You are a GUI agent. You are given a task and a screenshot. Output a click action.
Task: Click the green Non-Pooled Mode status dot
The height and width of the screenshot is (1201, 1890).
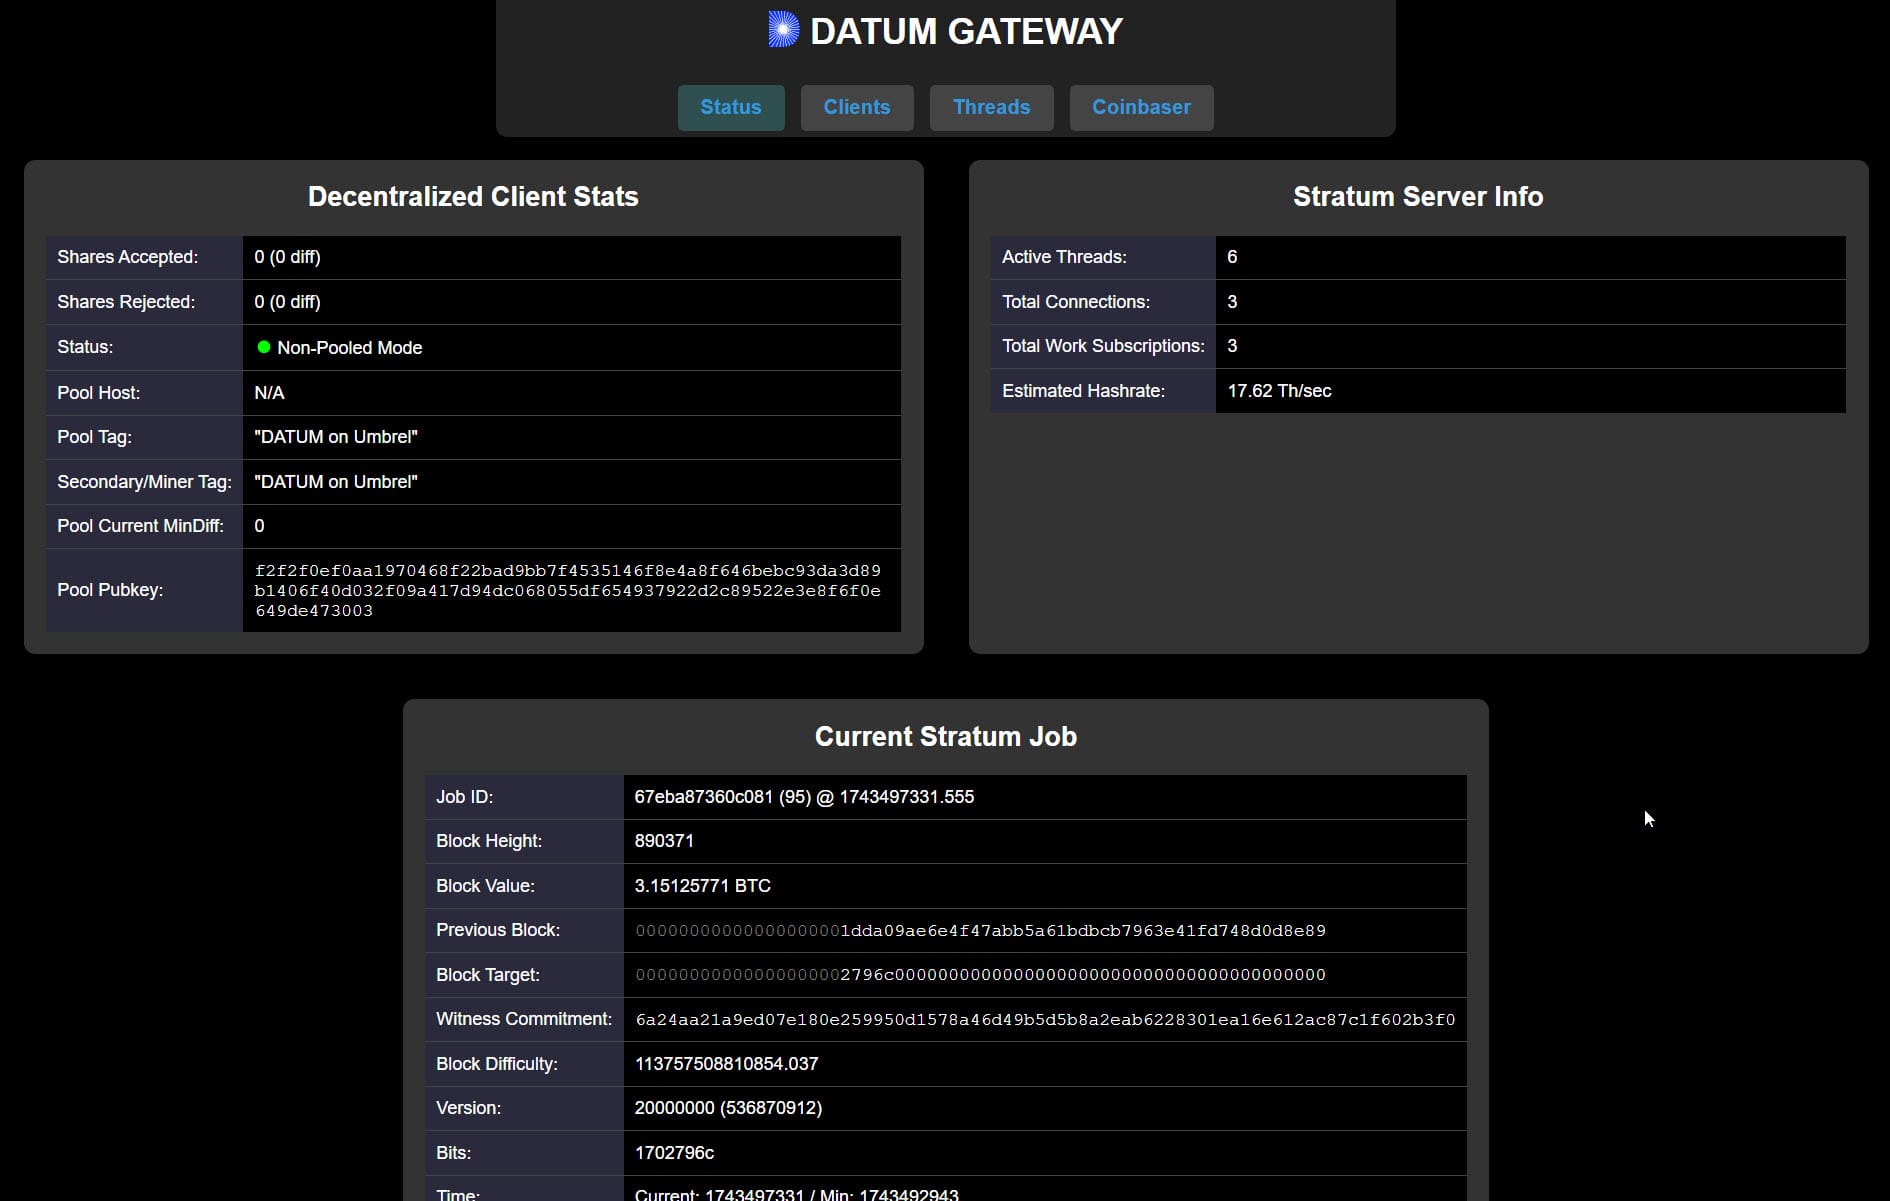click(x=264, y=347)
